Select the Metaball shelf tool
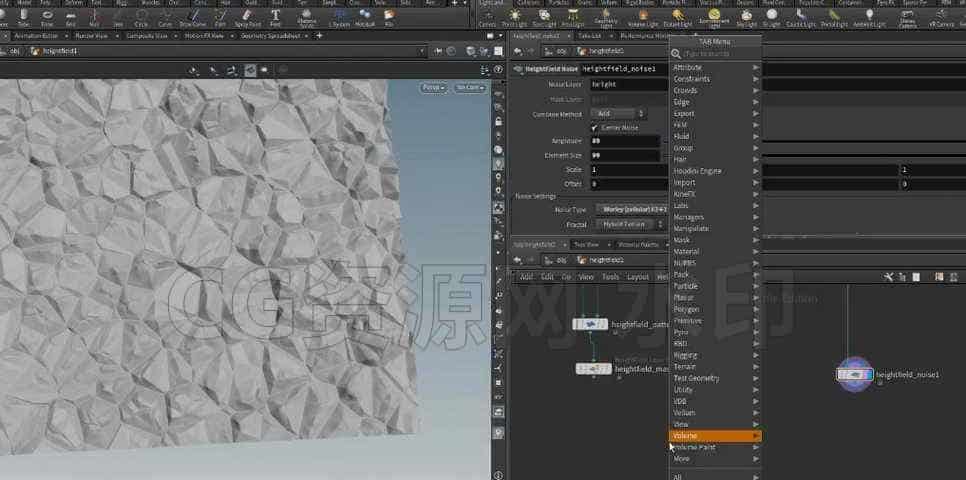Viewport: 966px width, 480px height. coord(365,17)
